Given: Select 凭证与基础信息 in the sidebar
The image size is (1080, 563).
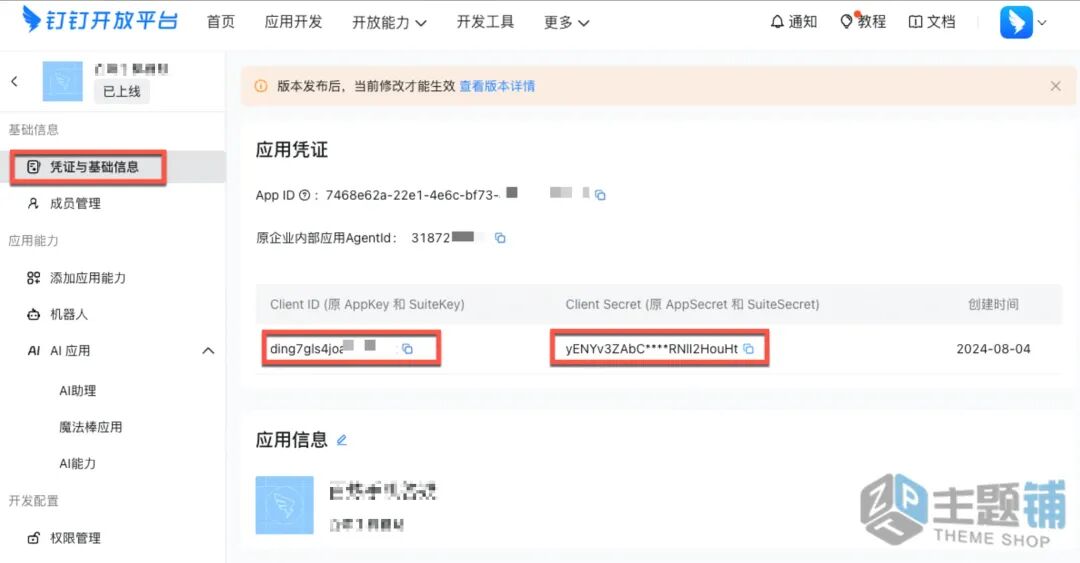Looking at the screenshot, I should (113, 167).
